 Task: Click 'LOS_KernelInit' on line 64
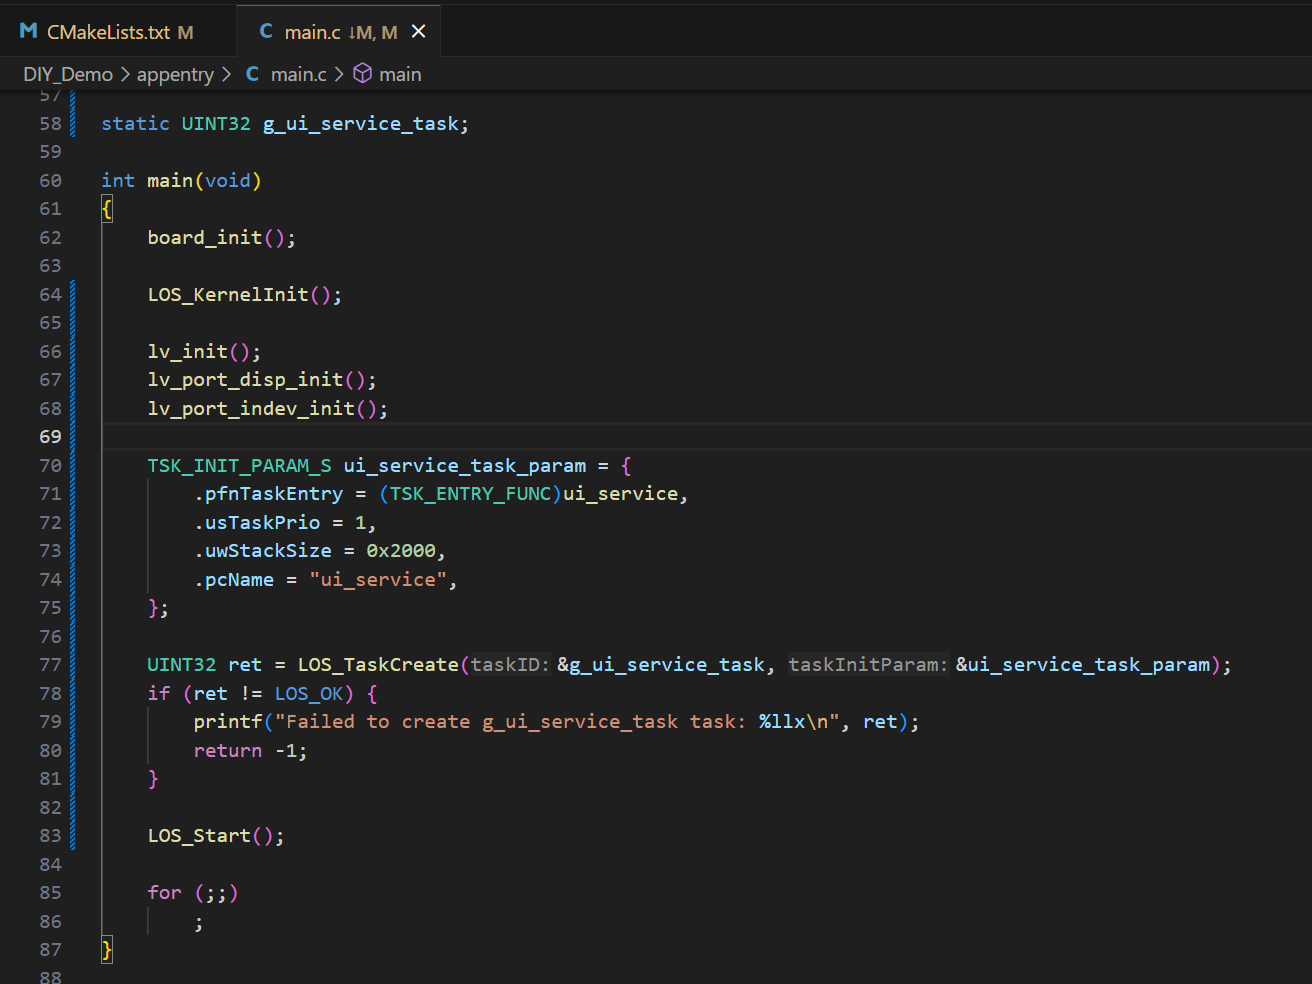click(x=228, y=295)
